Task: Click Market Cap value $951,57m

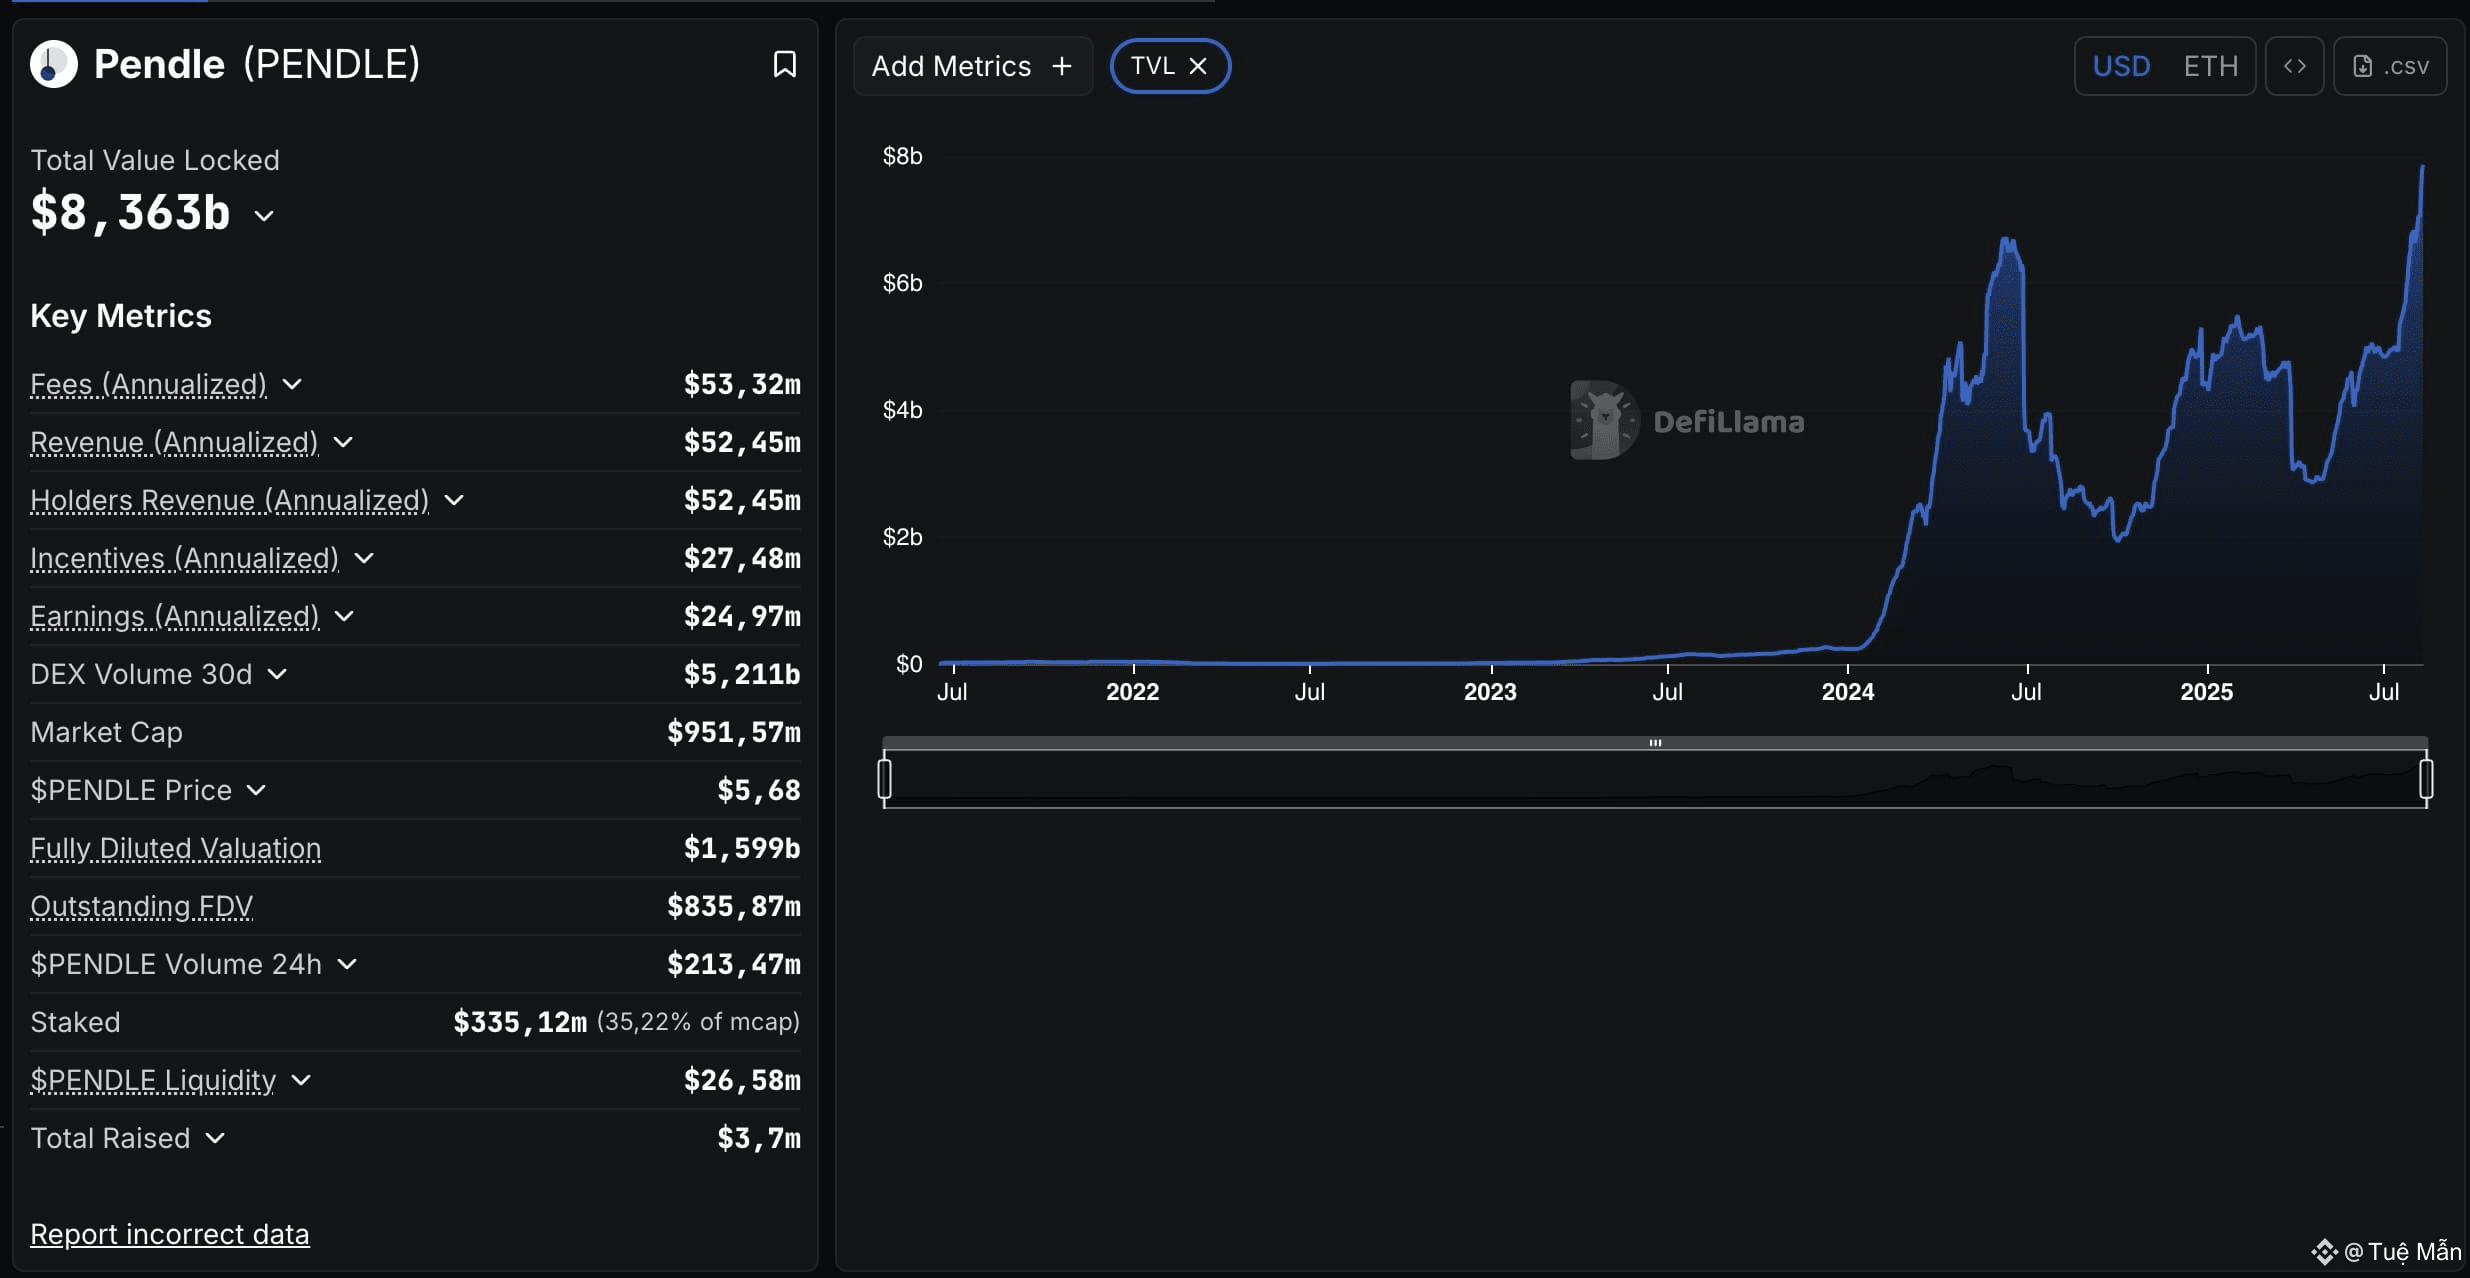Action: [734, 732]
